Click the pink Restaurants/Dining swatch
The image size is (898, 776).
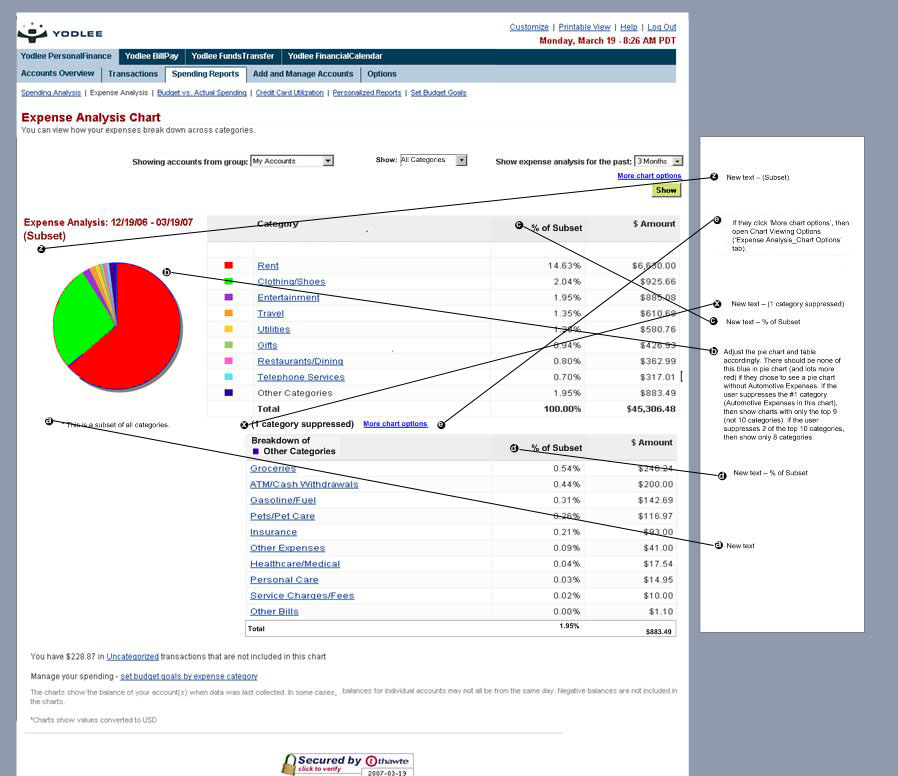click(229, 361)
